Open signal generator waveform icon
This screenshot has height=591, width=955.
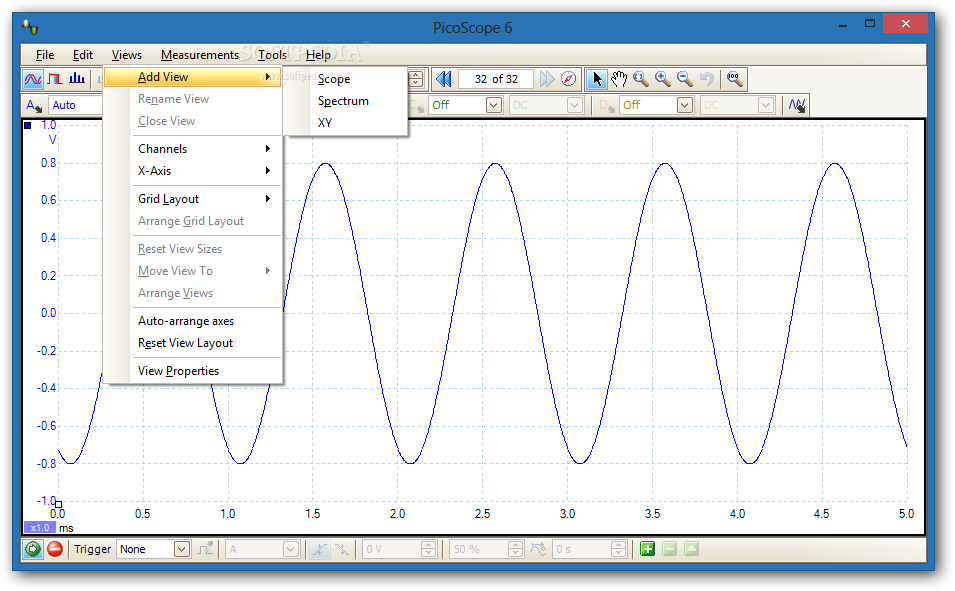point(797,105)
